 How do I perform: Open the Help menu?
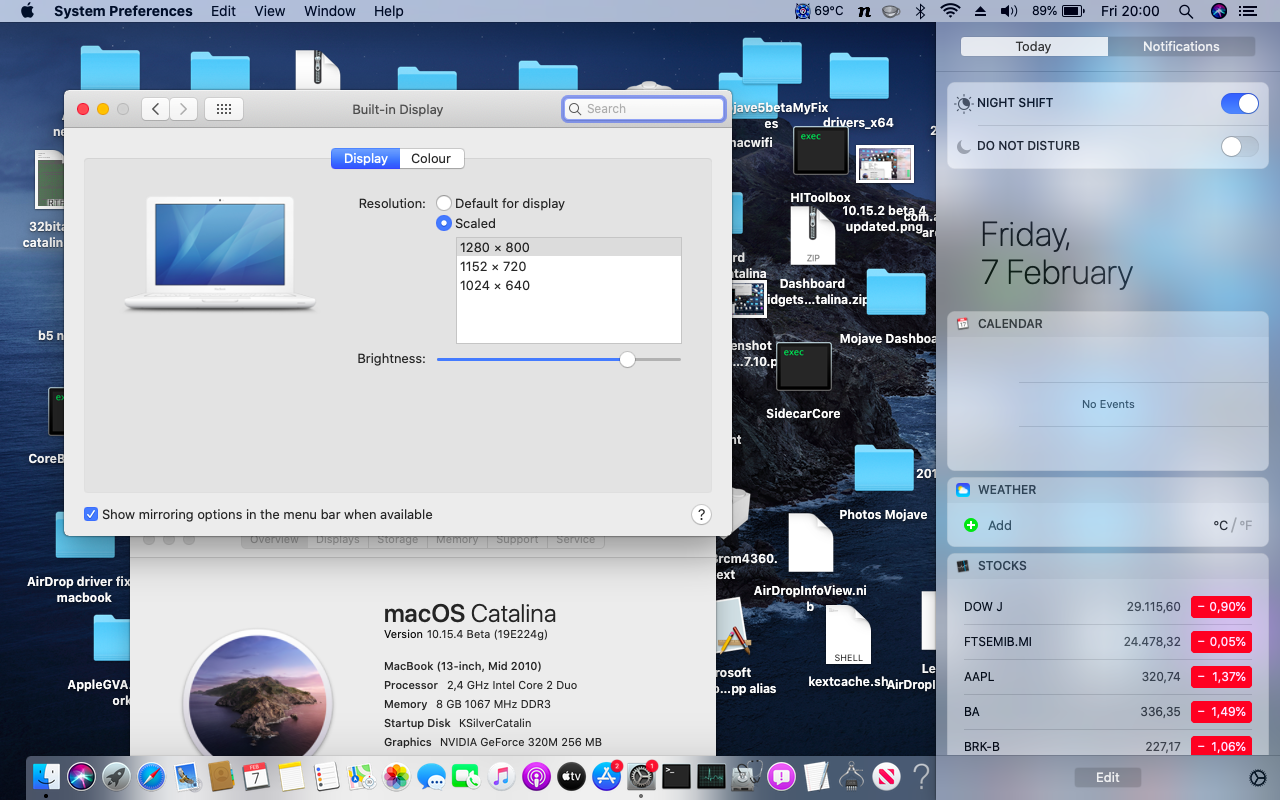389,11
